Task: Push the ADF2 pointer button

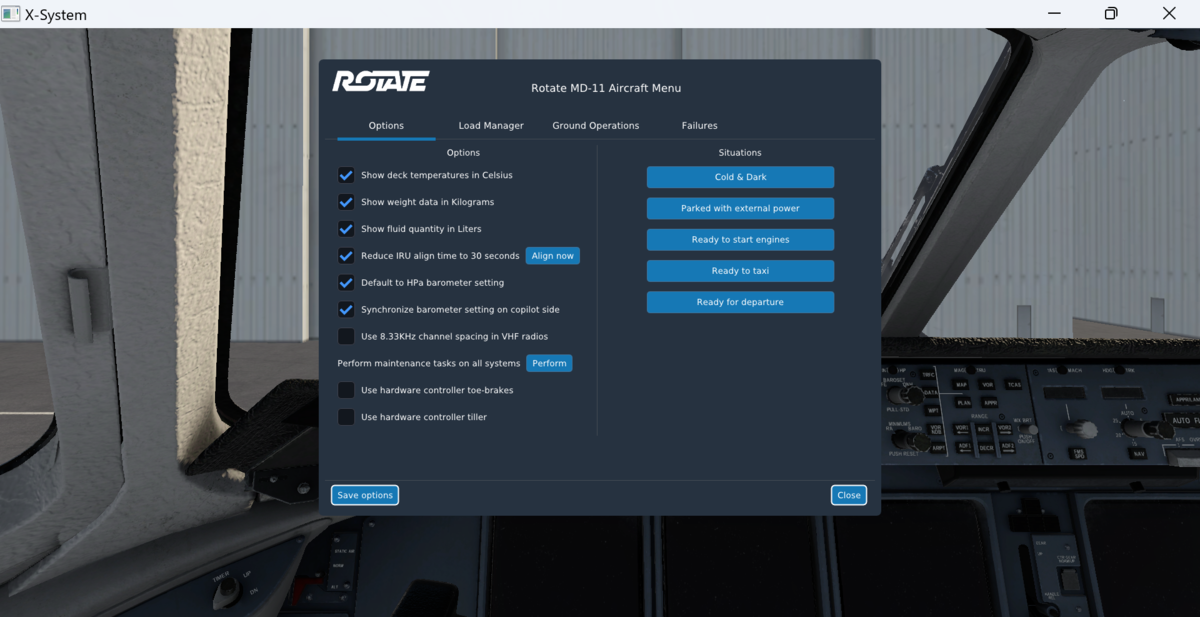Action: point(1007,448)
